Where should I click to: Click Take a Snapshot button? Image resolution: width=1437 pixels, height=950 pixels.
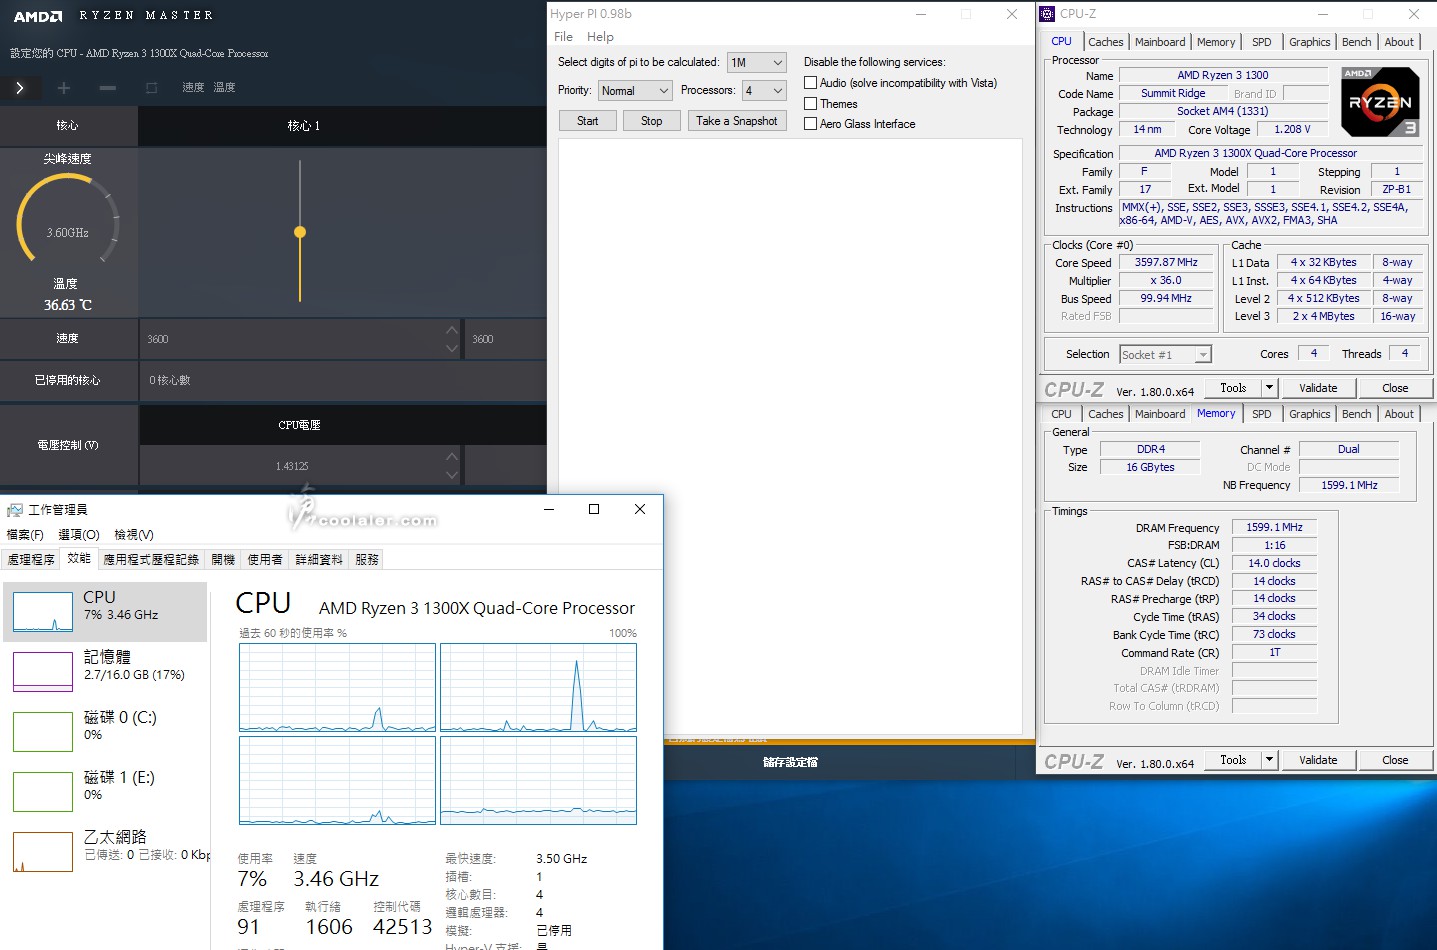click(x=737, y=121)
